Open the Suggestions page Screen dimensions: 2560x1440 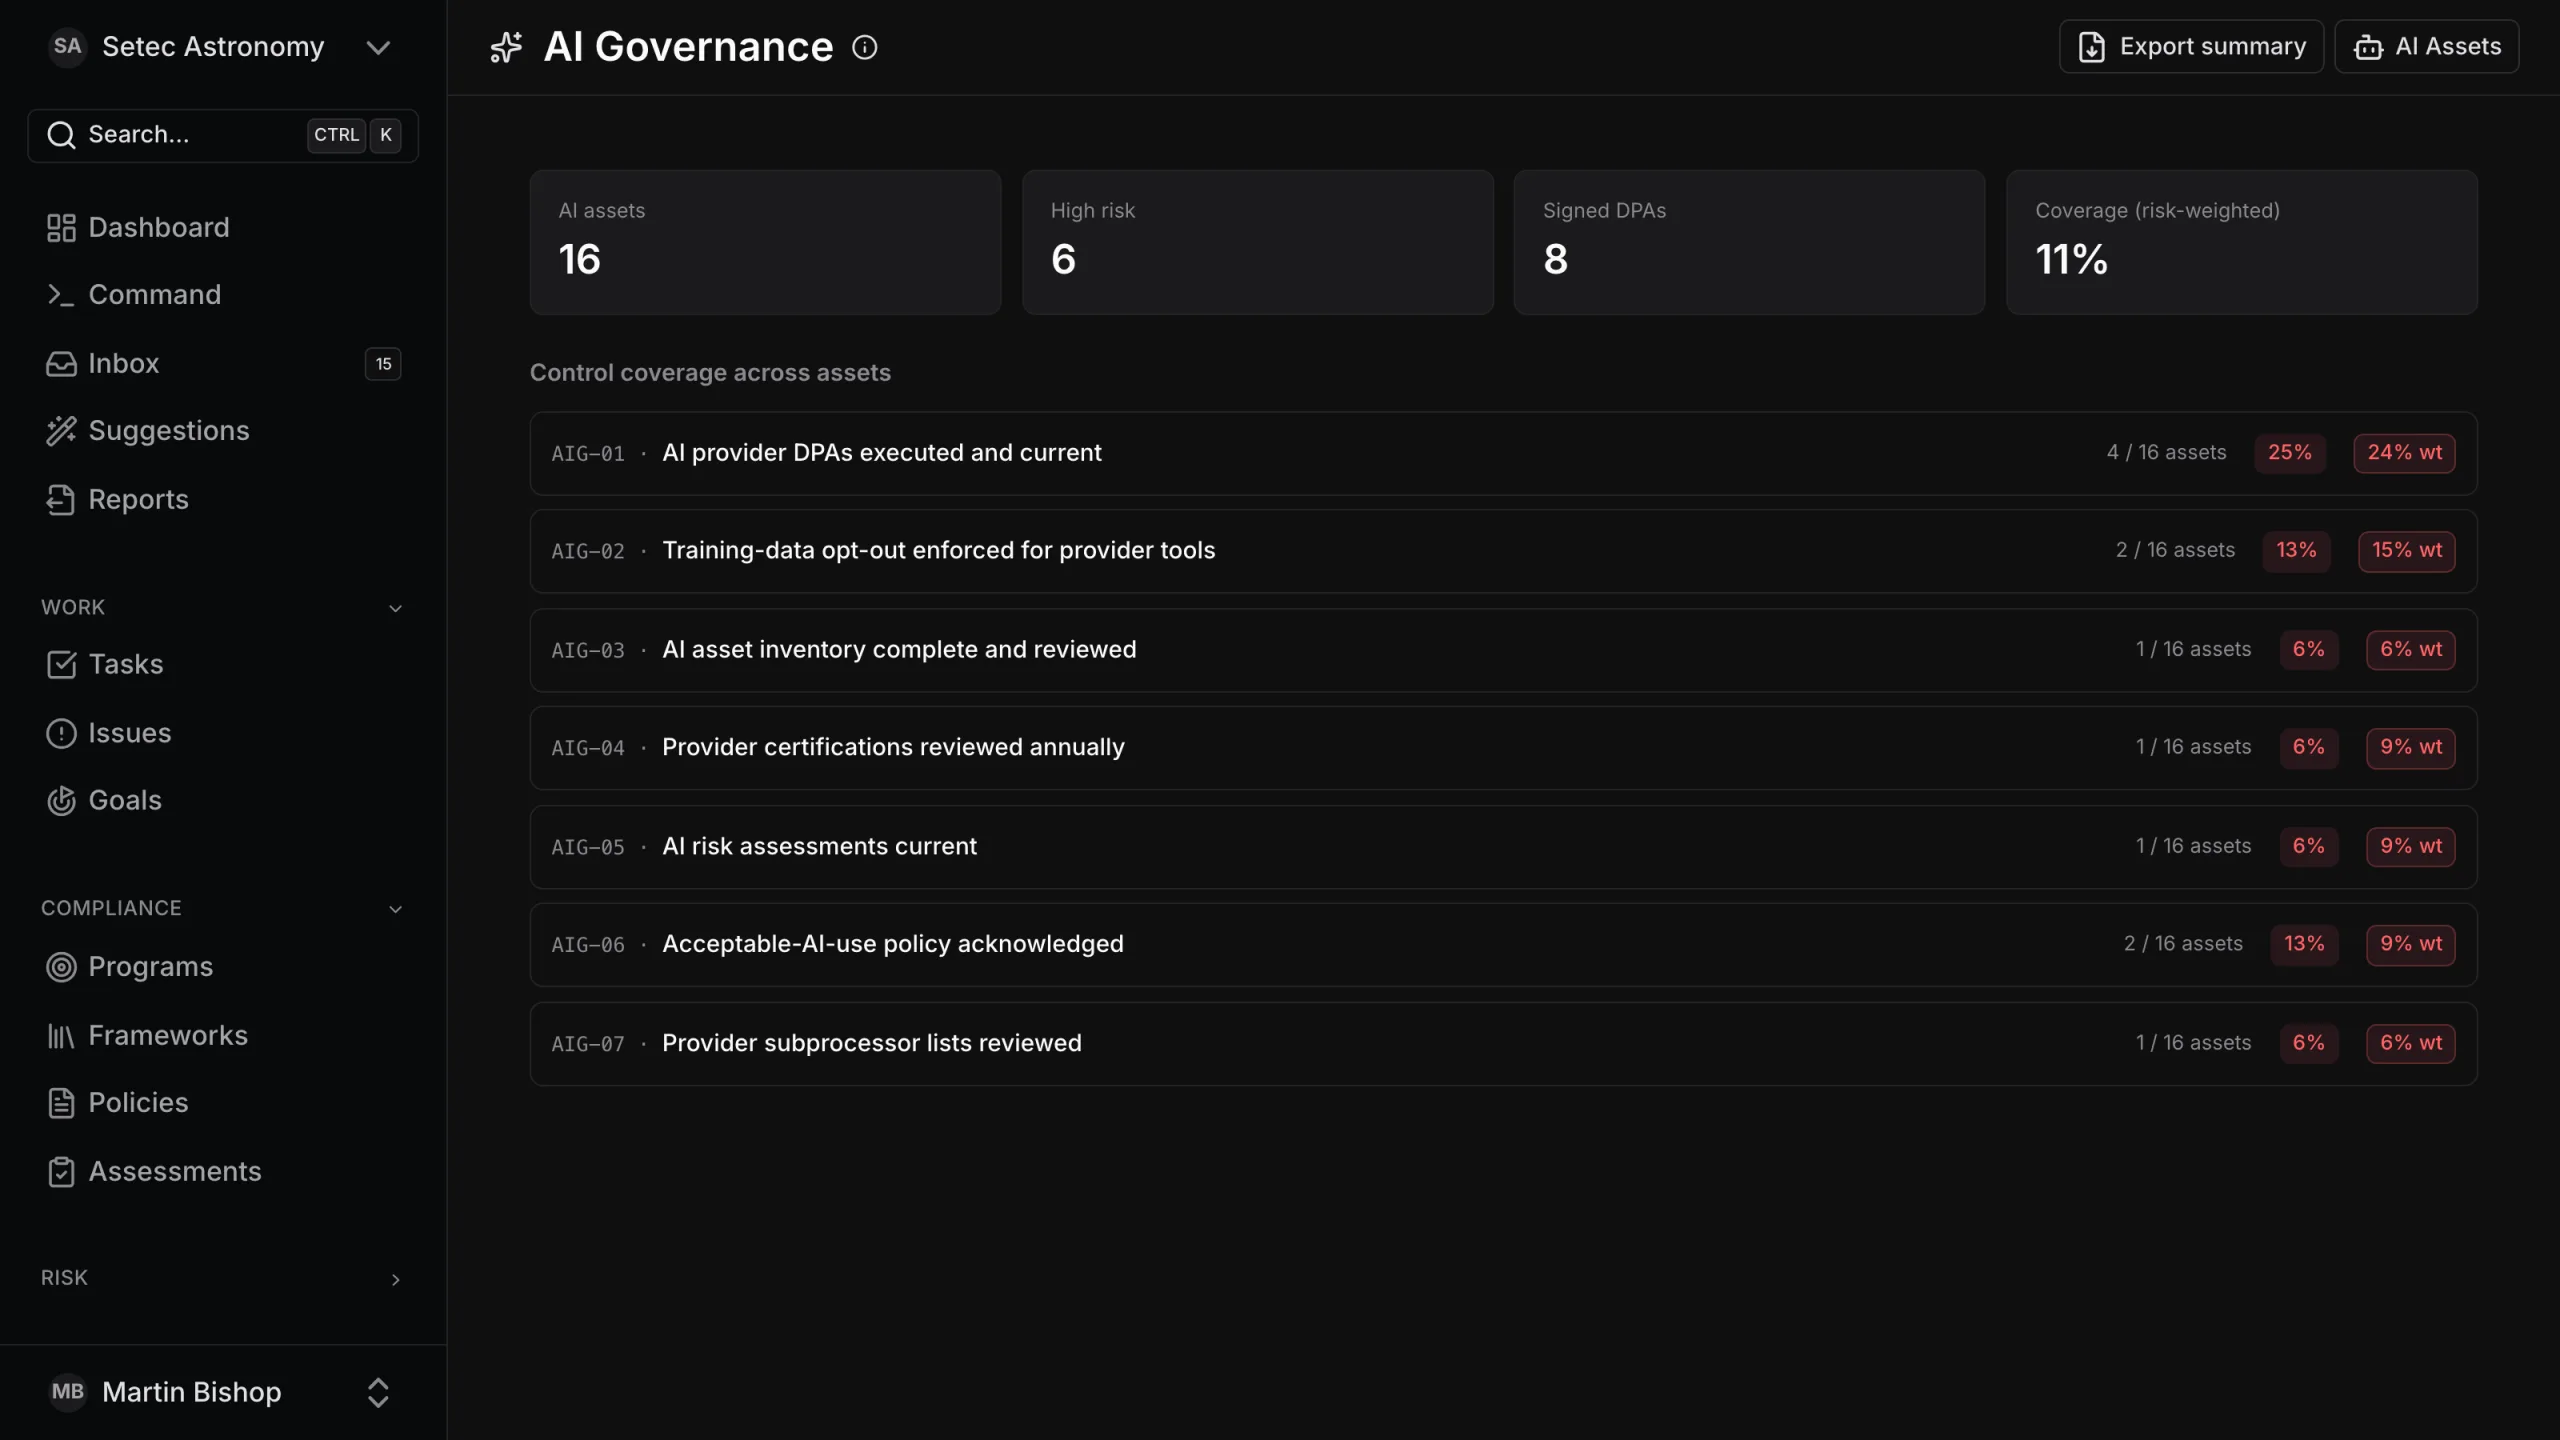coord(223,431)
